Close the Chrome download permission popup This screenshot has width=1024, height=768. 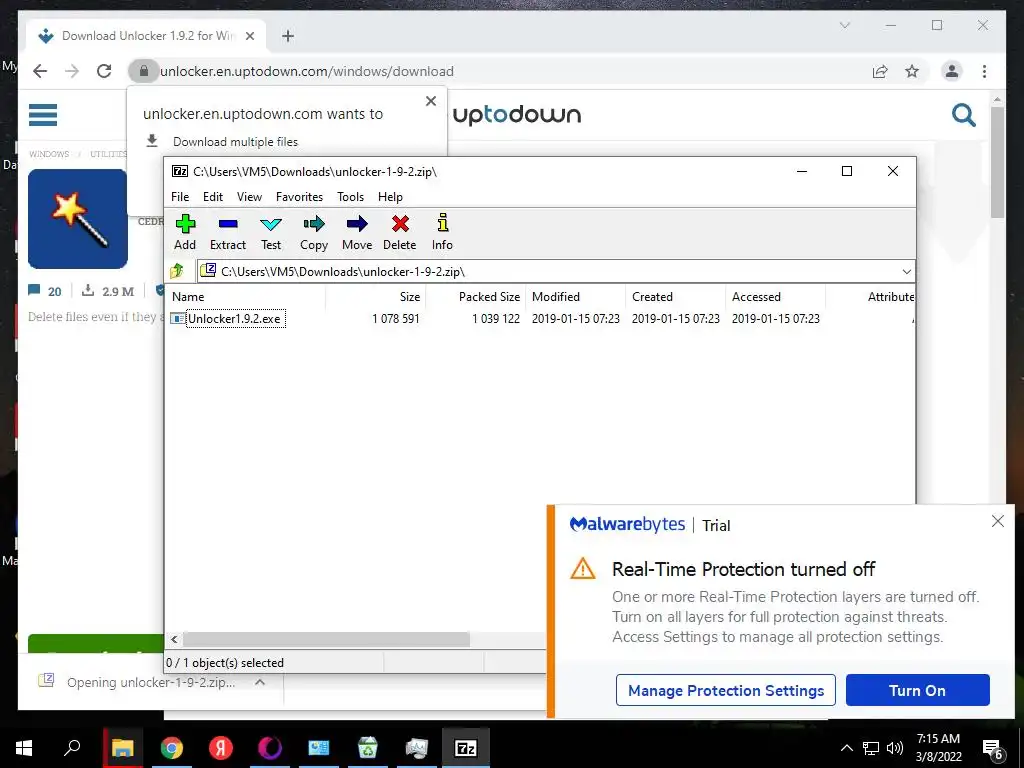point(430,101)
